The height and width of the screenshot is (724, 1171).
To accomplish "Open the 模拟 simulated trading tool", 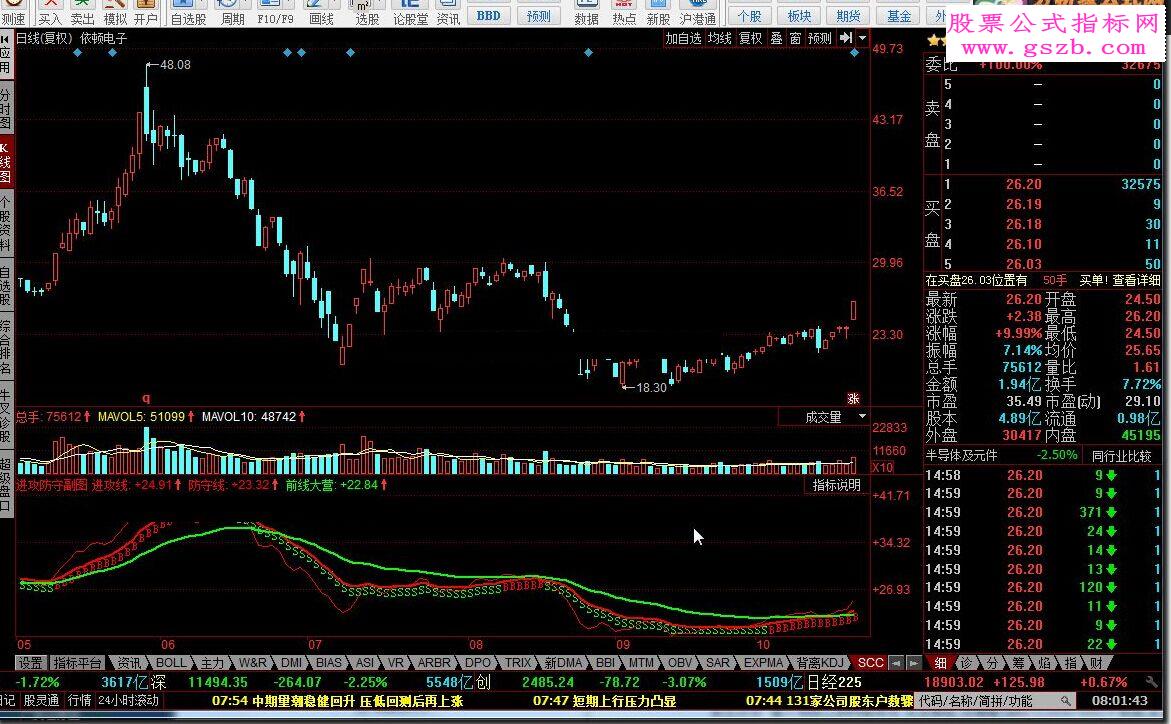I will pos(114,13).
